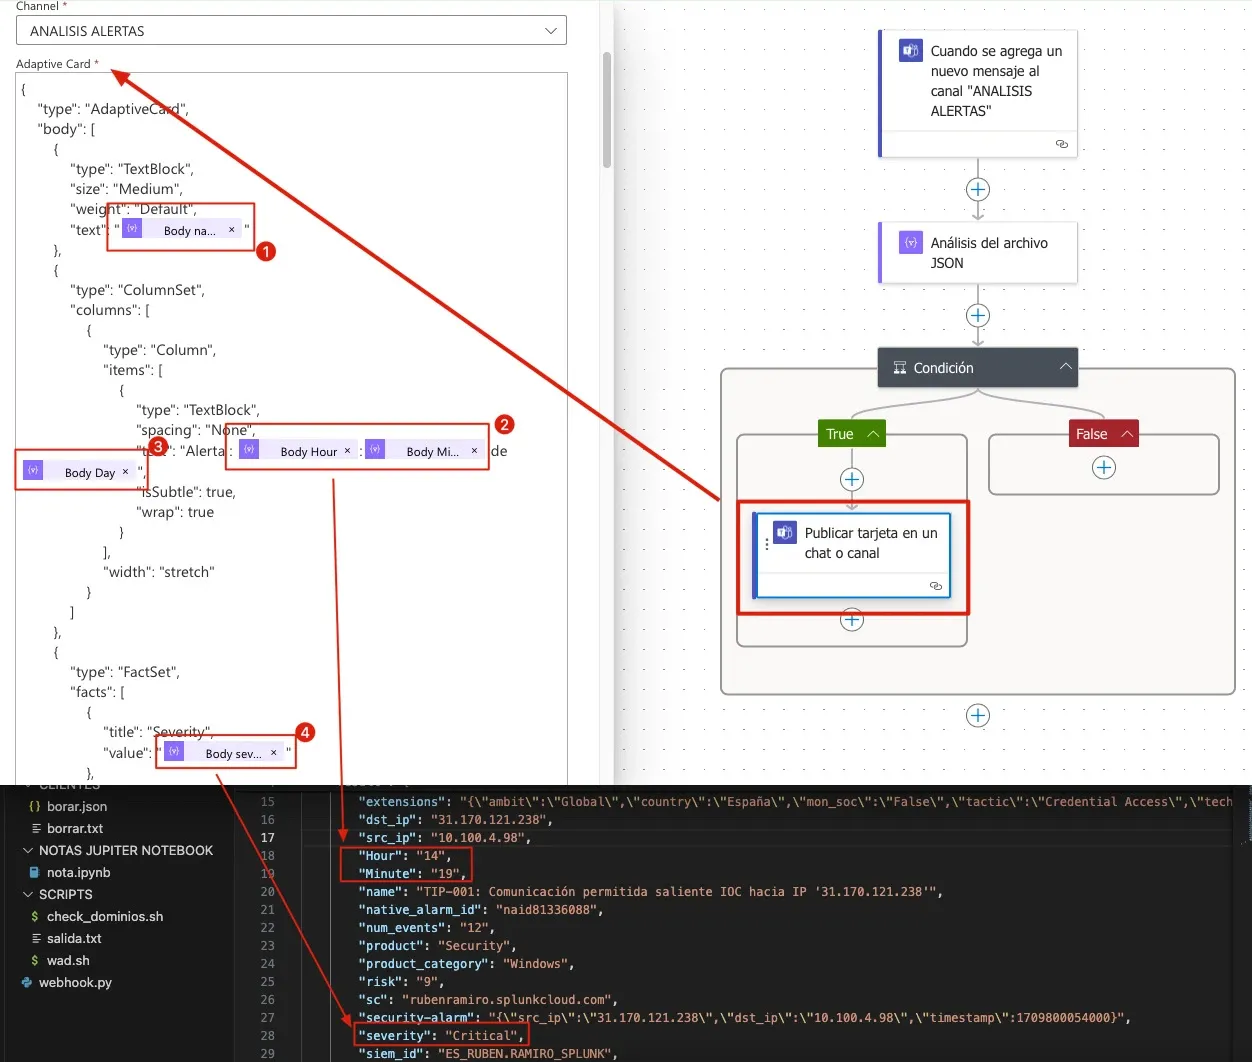Click the Análisis del archivo JSON icon
This screenshot has height=1062, width=1252.
pyautogui.click(x=910, y=242)
